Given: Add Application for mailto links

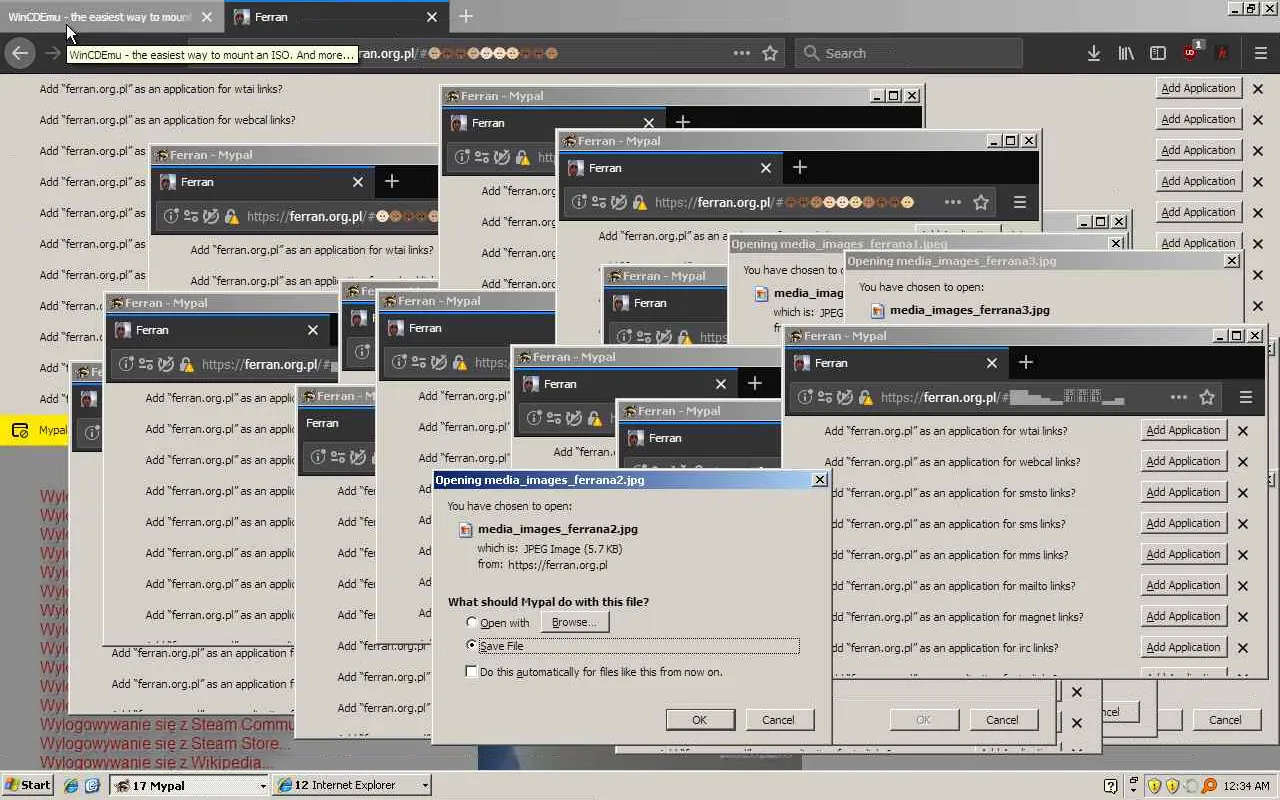Looking at the screenshot, I should point(1184,585).
